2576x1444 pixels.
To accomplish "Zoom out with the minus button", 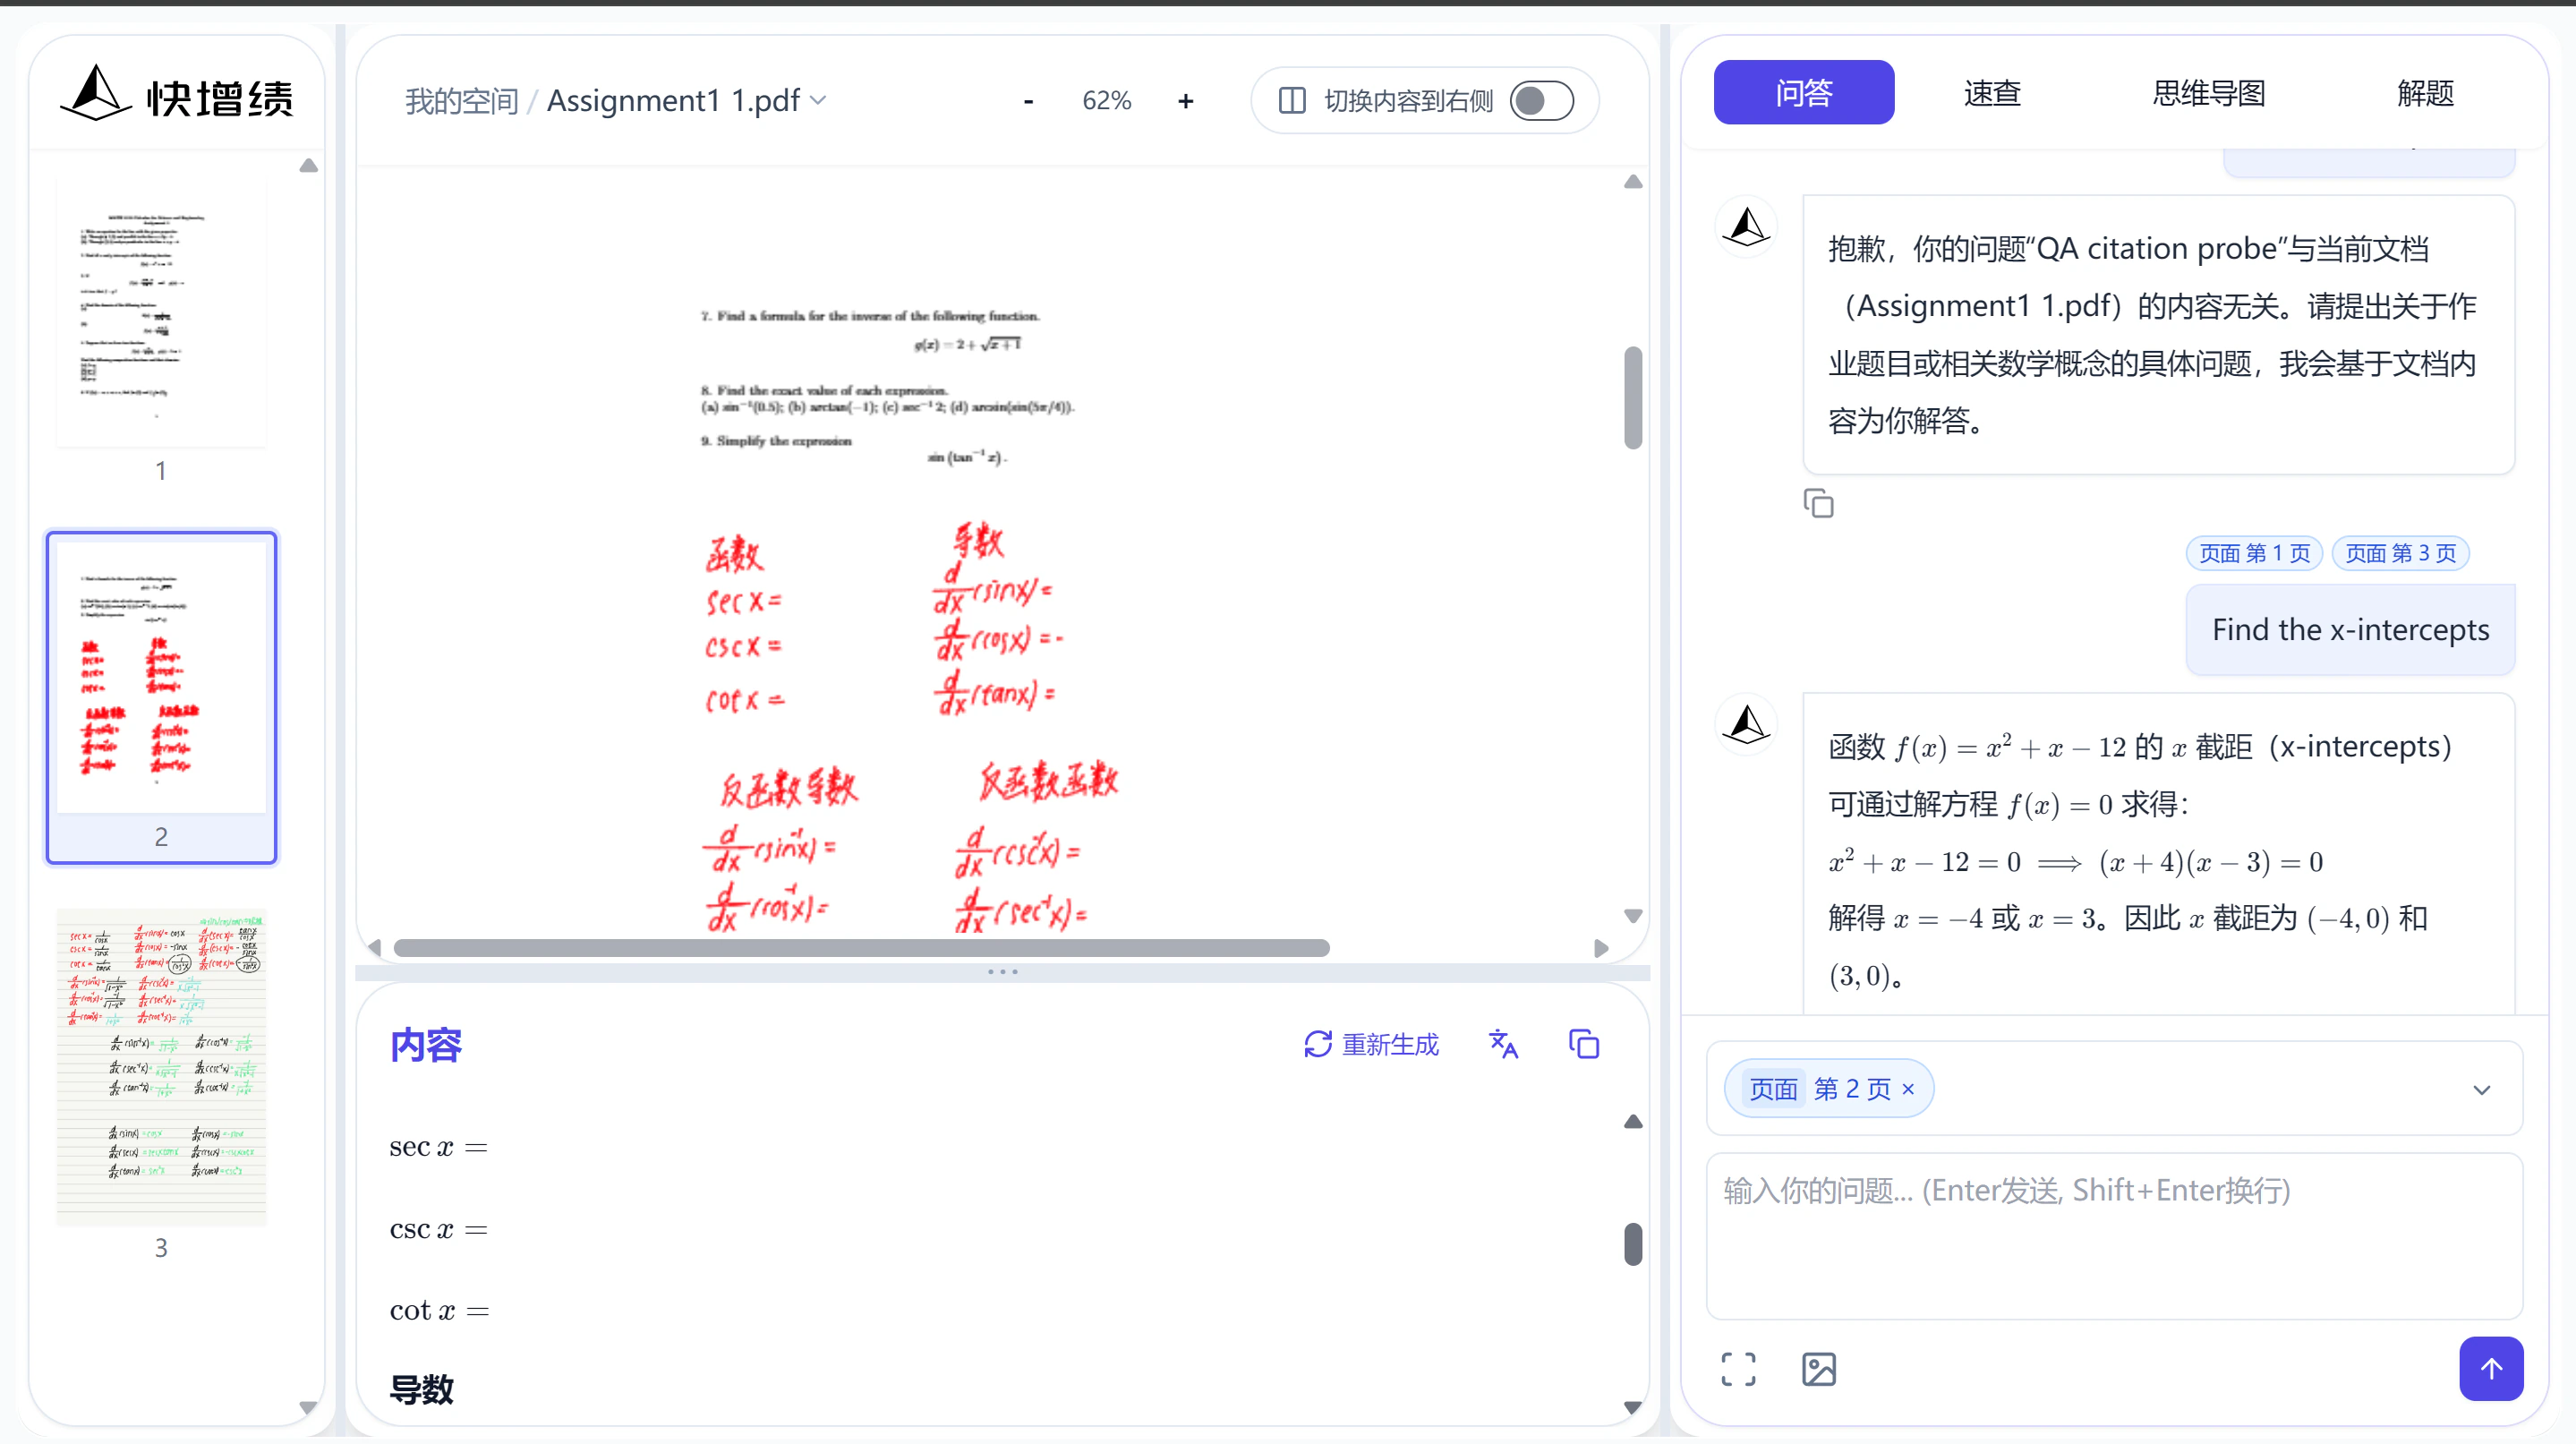I will pyautogui.click(x=1028, y=101).
